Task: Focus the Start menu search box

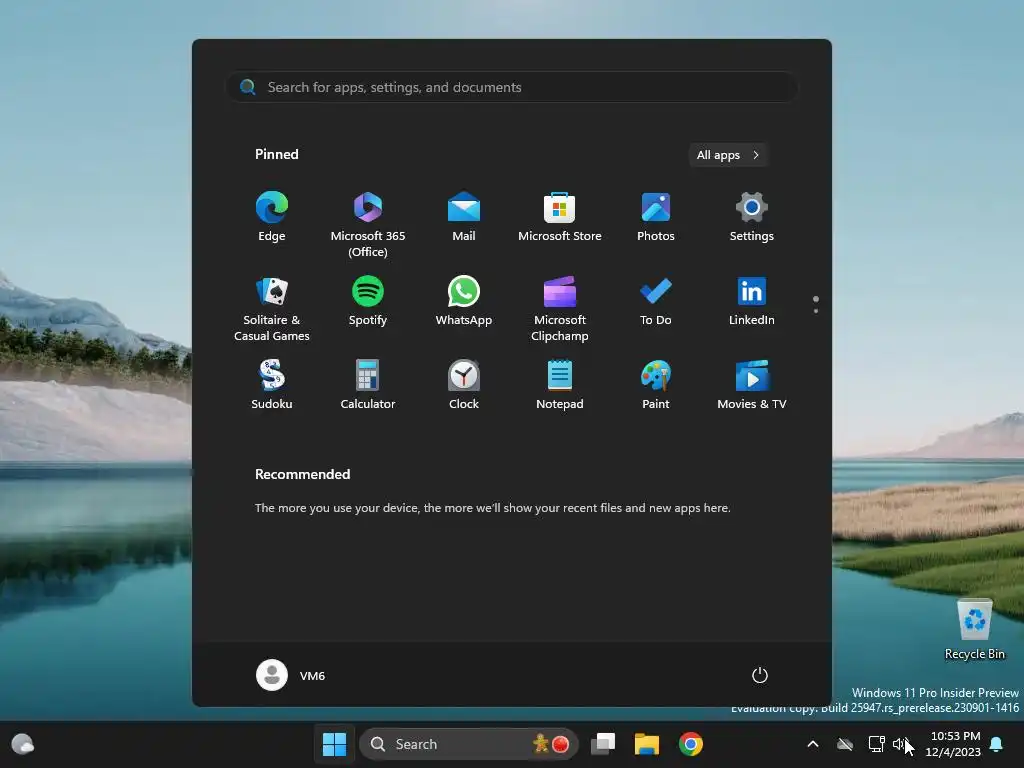Action: click(x=512, y=87)
